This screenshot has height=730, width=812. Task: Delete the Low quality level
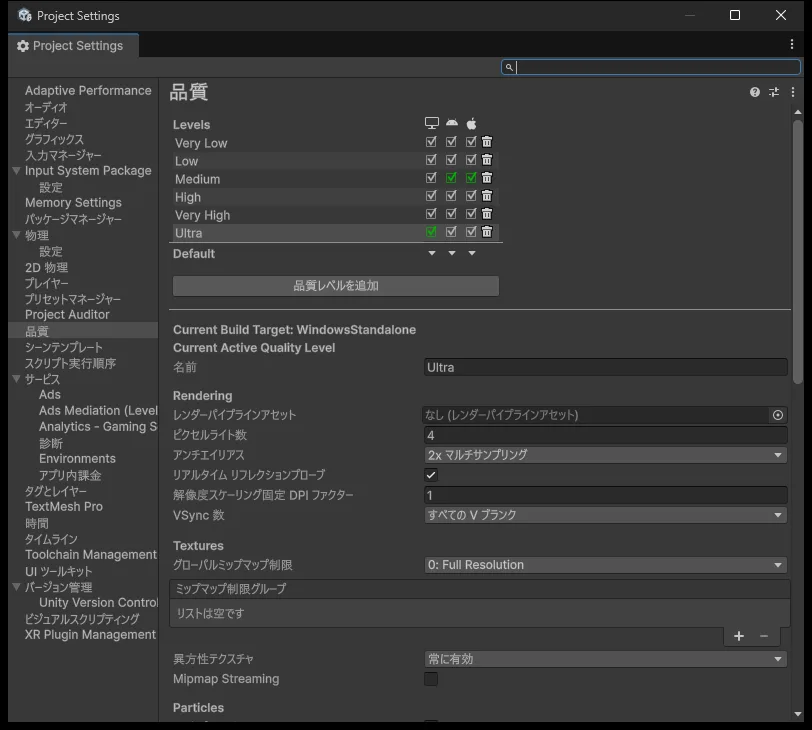(x=487, y=159)
